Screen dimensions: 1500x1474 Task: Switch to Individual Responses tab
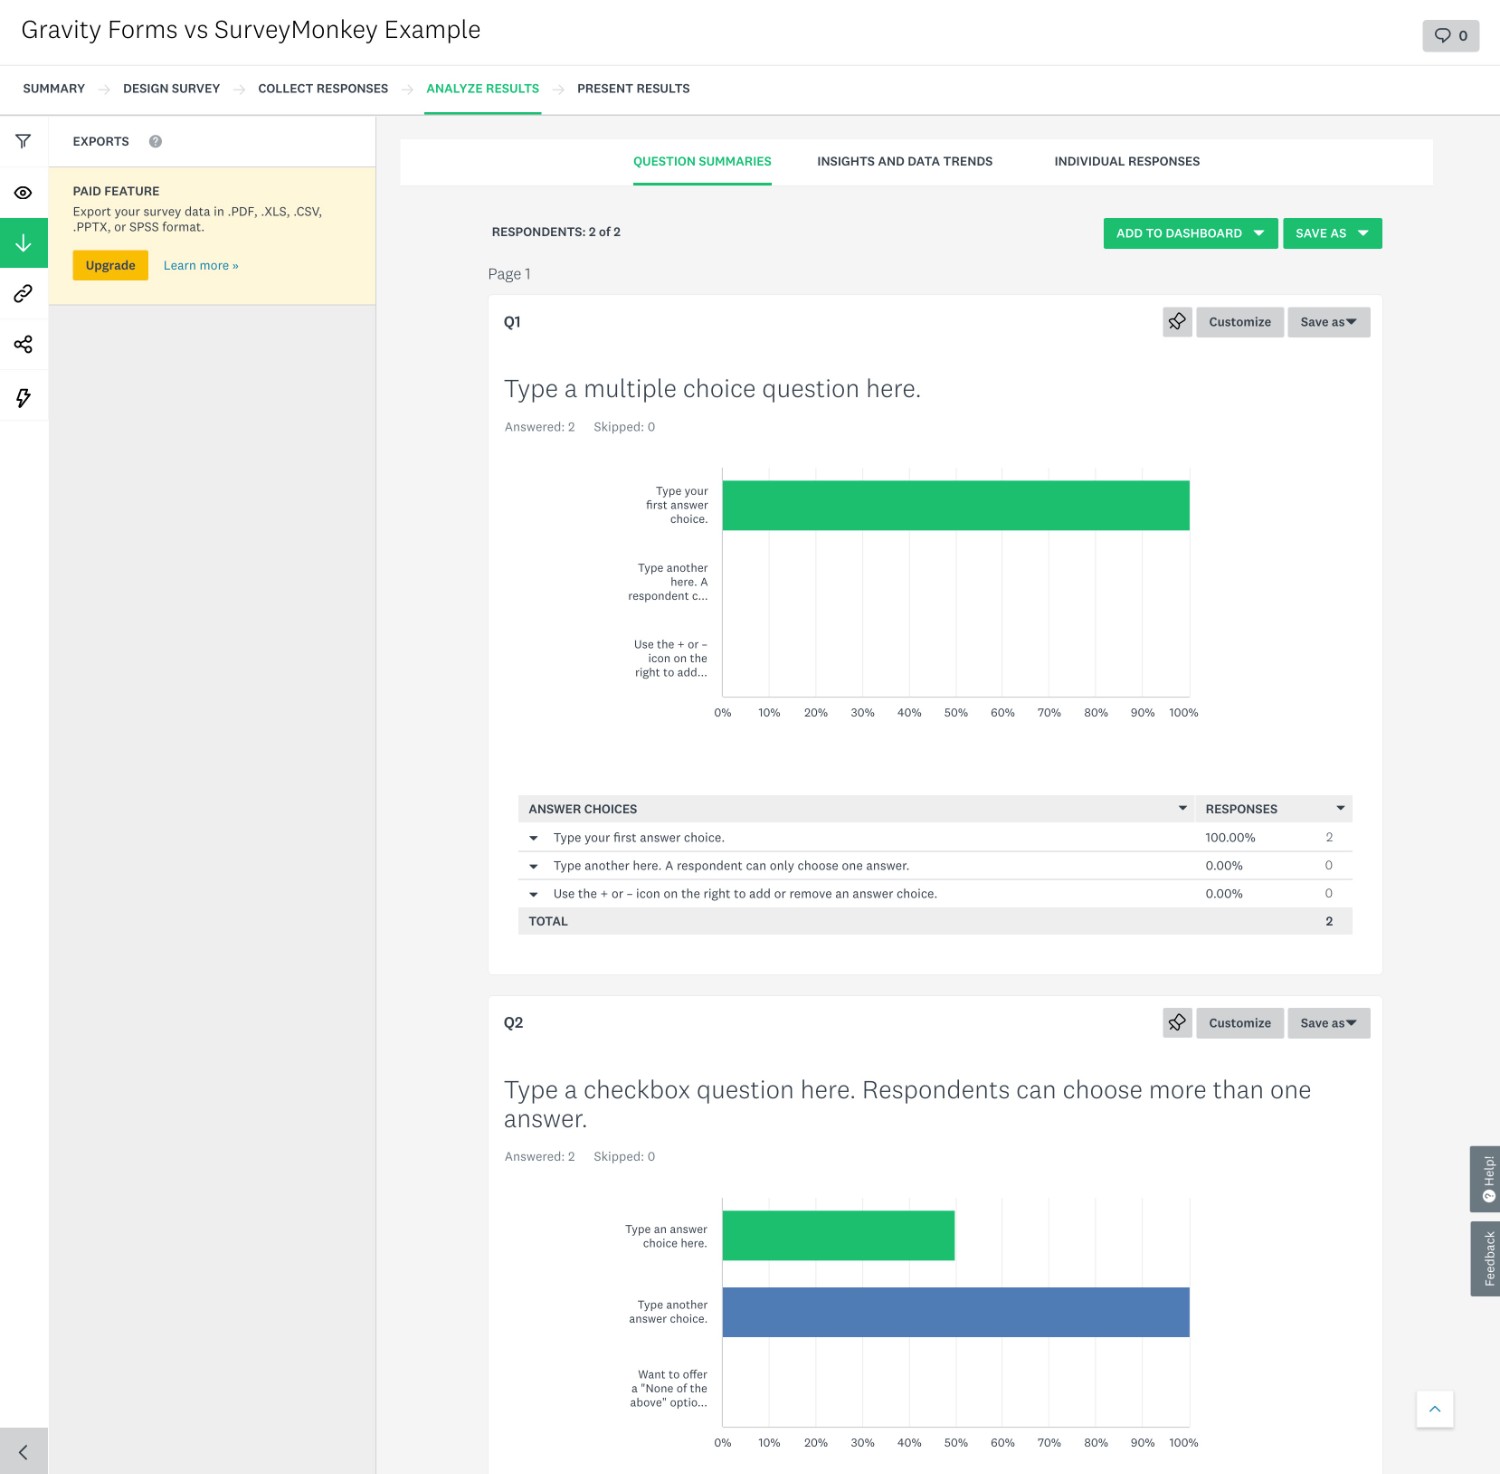tap(1126, 161)
